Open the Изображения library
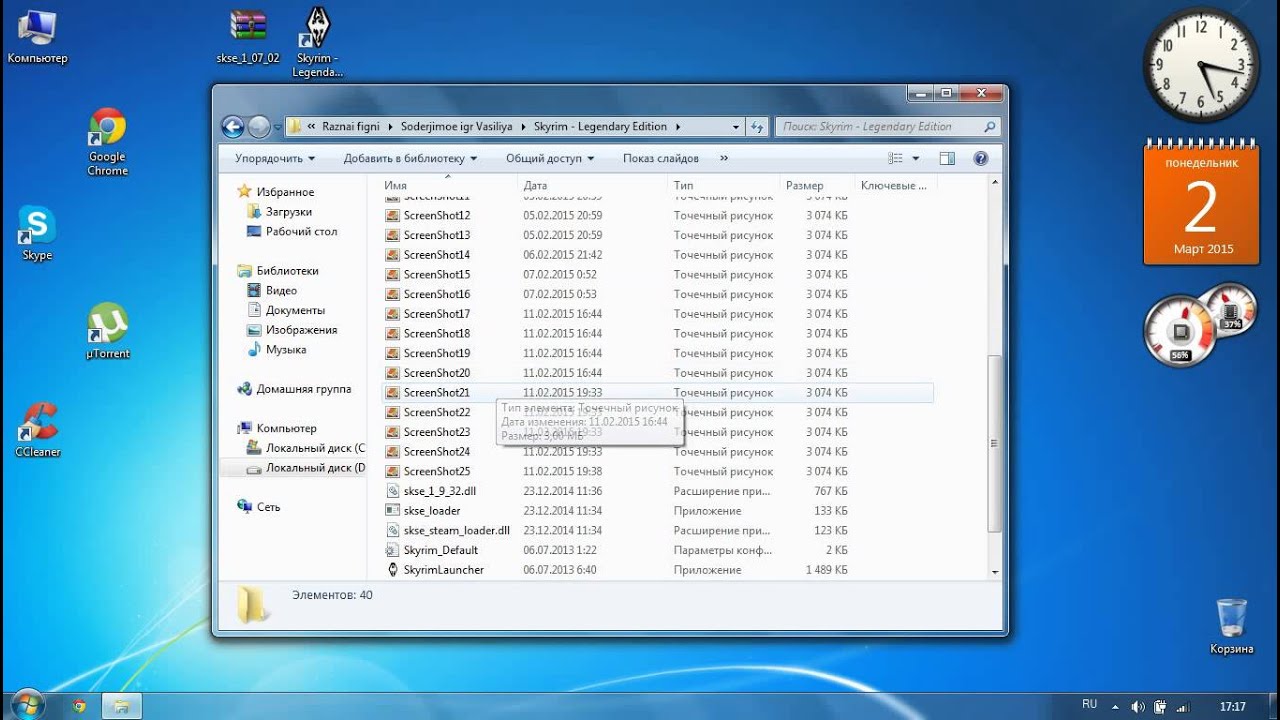 (x=301, y=330)
